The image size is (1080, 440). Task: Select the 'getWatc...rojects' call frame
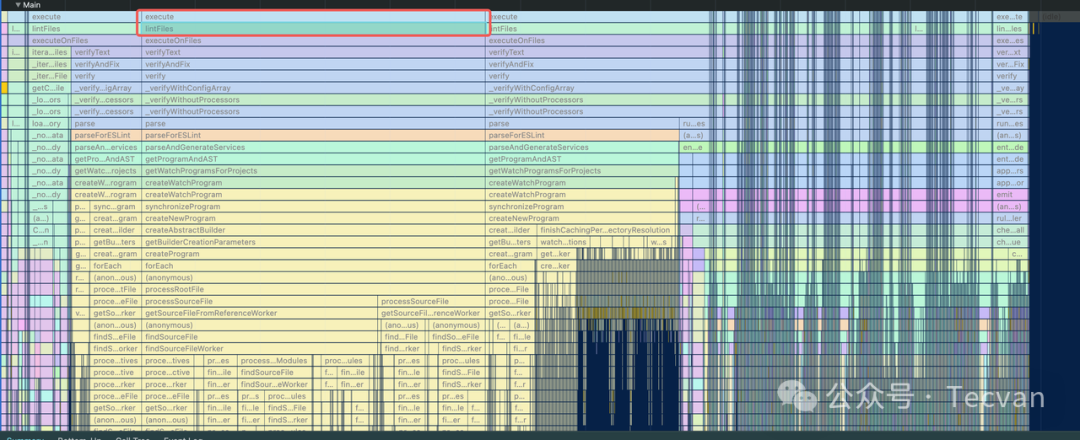point(107,171)
